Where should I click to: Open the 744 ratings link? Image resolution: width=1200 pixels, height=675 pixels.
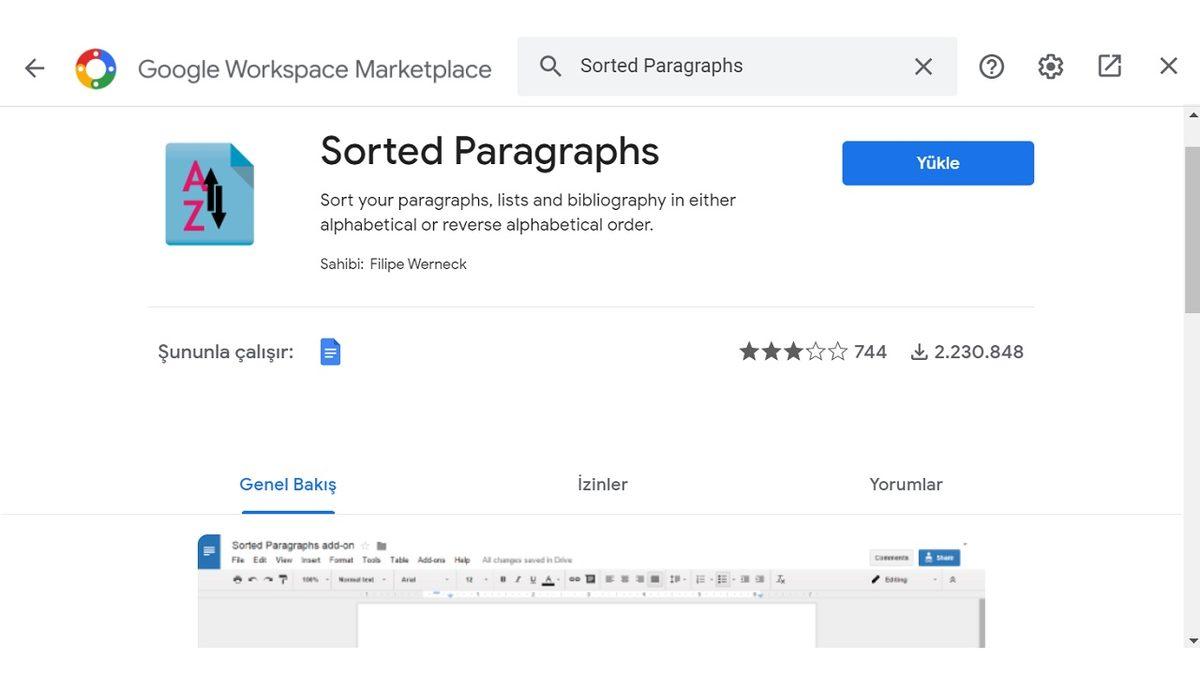[x=867, y=351]
